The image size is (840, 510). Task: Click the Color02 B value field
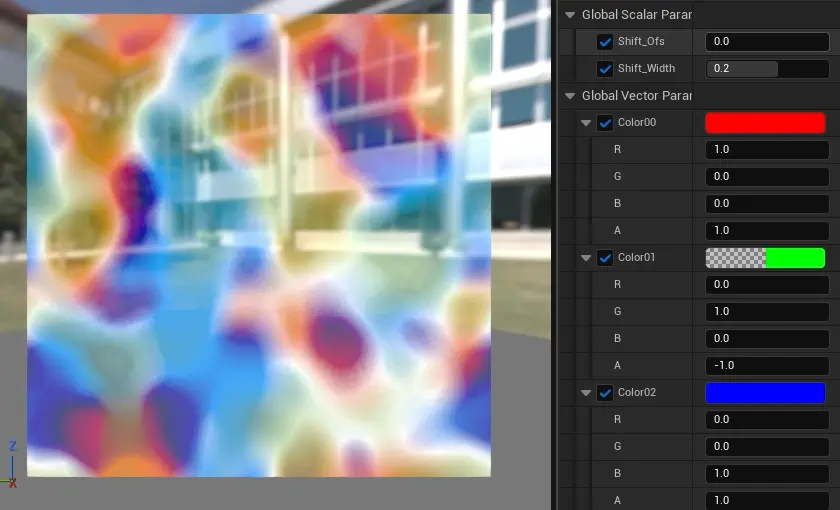point(767,474)
